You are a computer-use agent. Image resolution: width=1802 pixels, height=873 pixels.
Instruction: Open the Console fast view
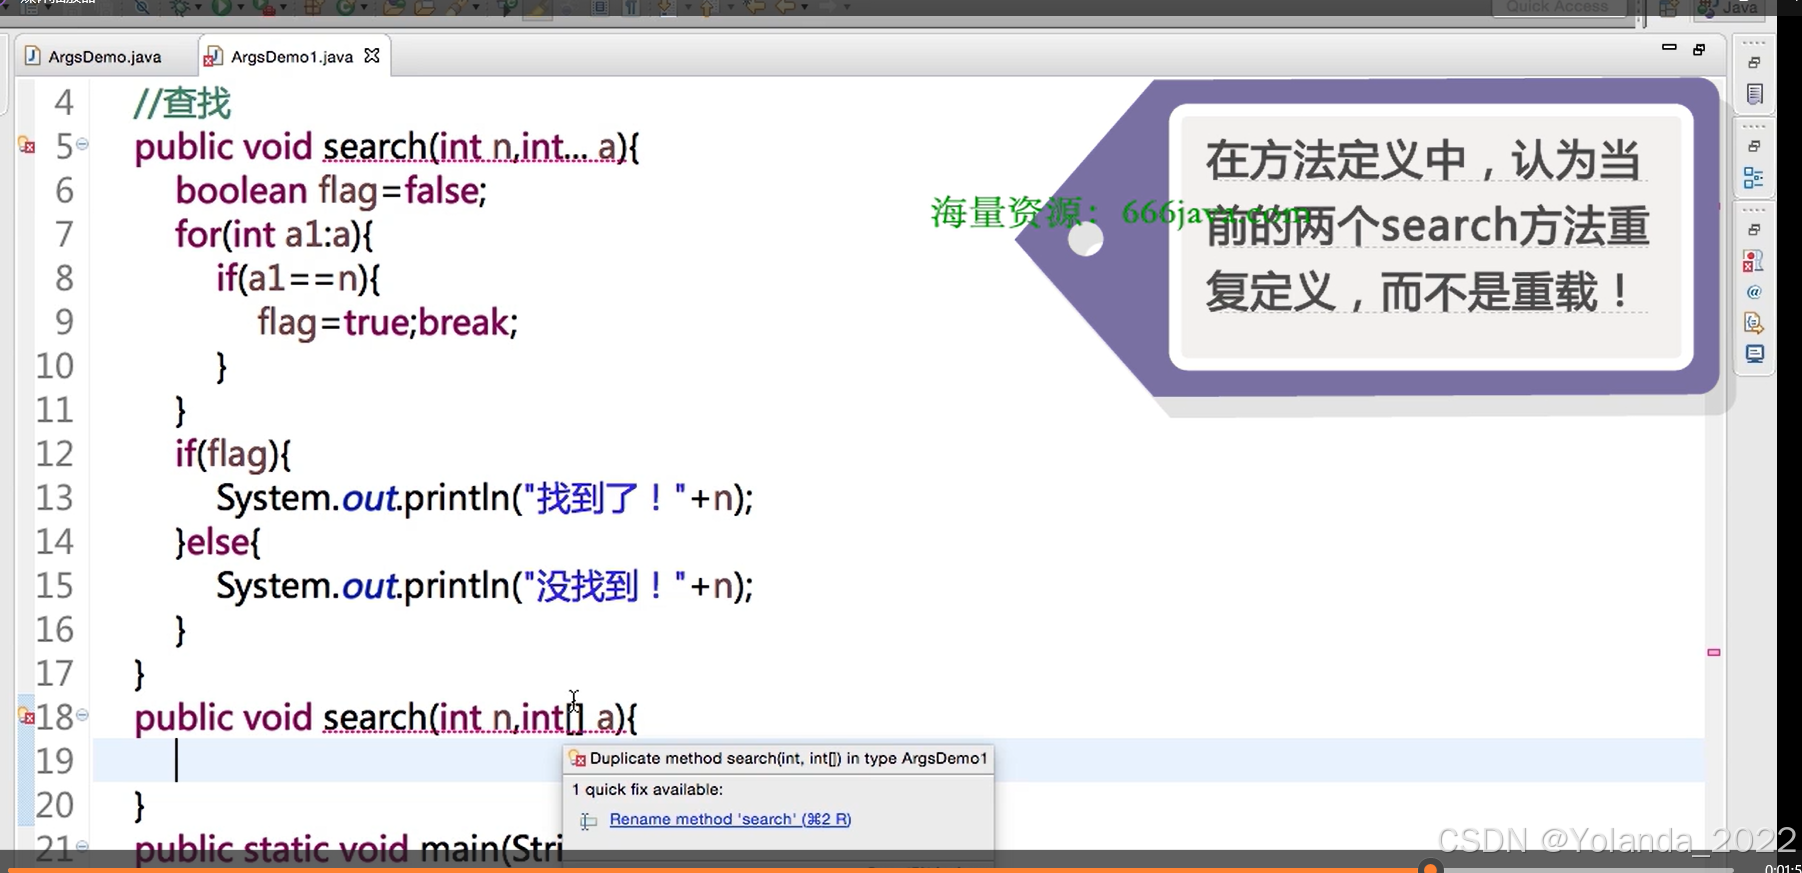[x=1754, y=354]
